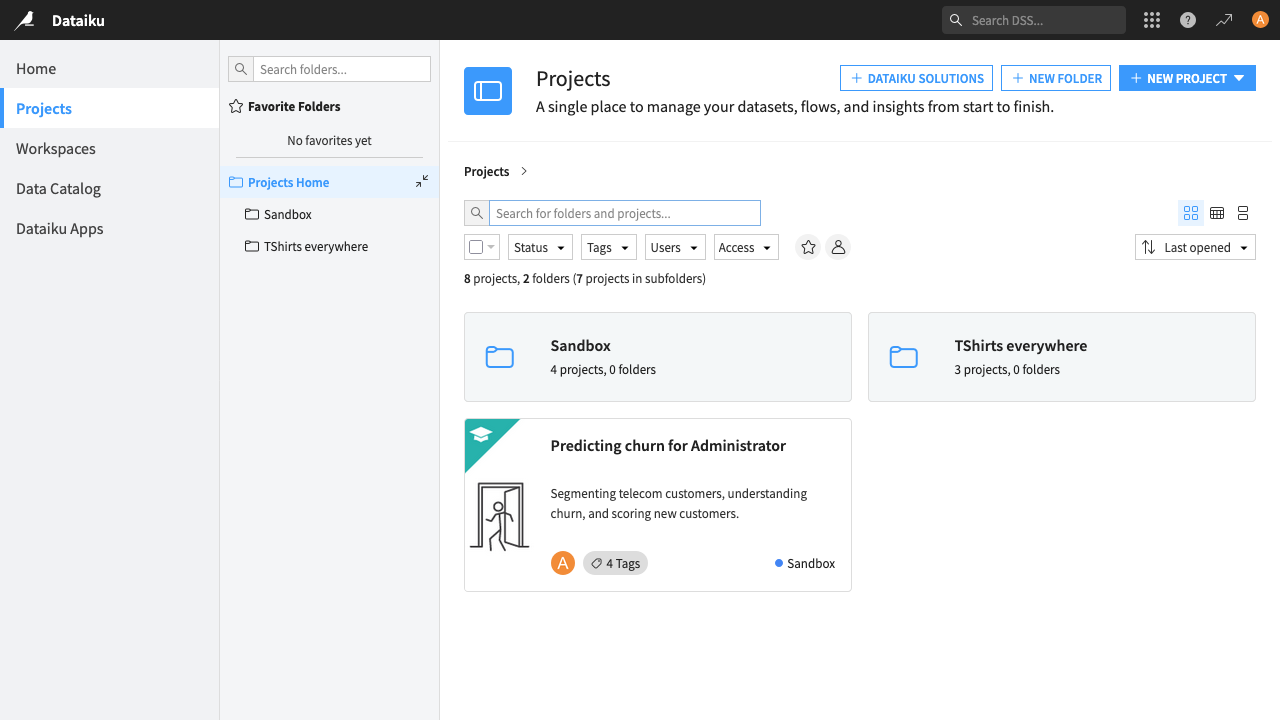Open the Tags filter dropdown

(609, 247)
